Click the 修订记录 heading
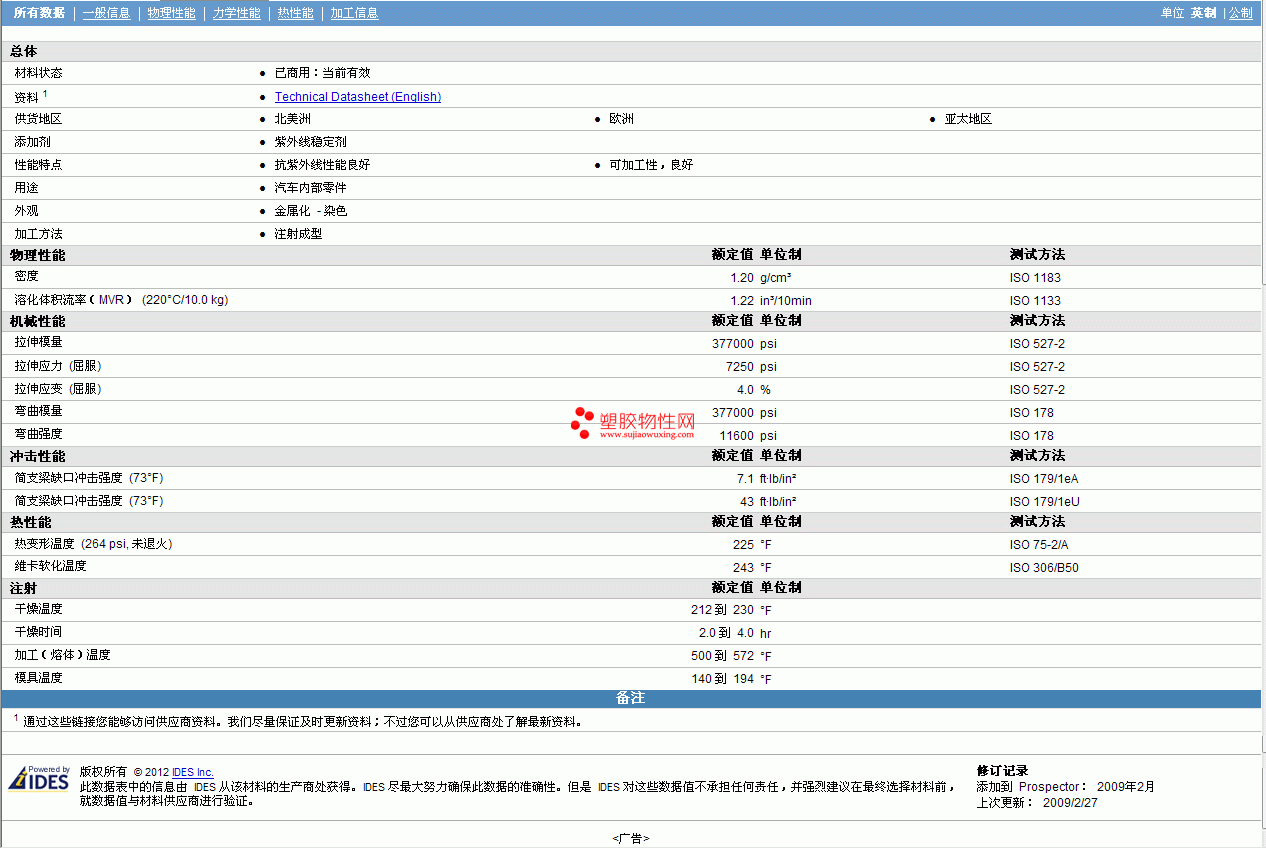The image size is (1266, 848). click(x=1002, y=771)
